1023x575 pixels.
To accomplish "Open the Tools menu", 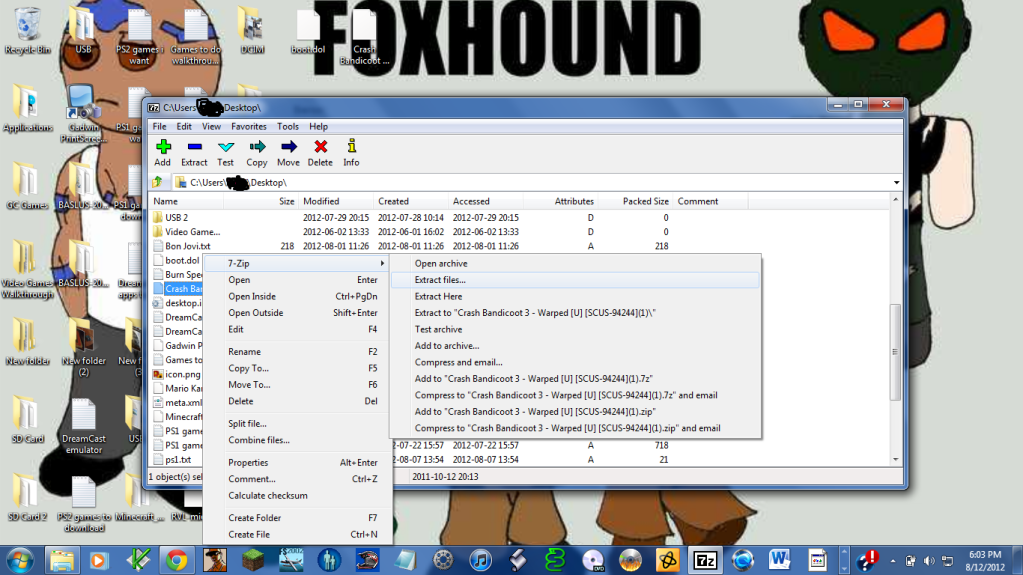I will click(288, 127).
